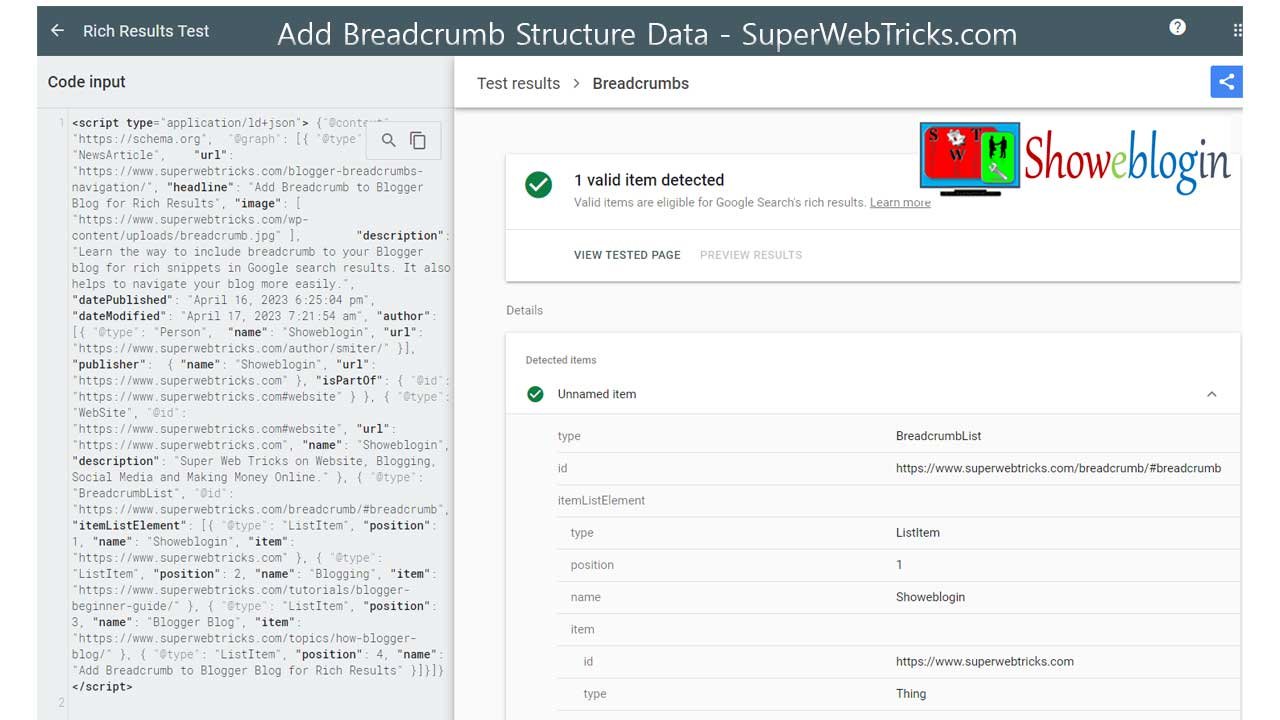Select the Breadcrumbs breadcrumb label

(x=640, y=83)
